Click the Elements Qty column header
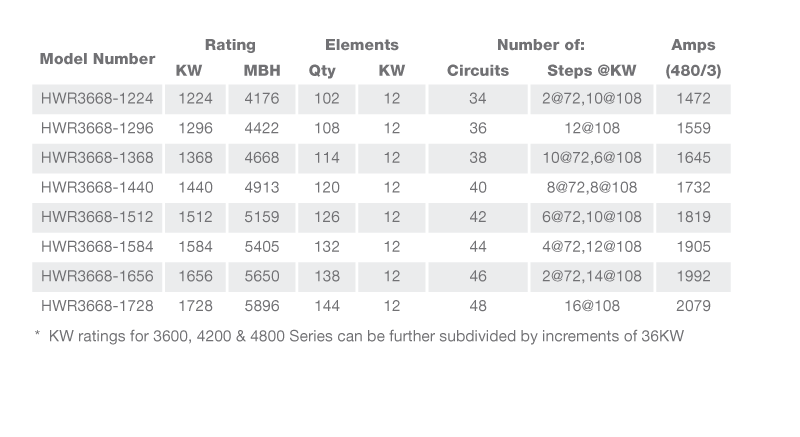This screenshot has width=800, height=437. coord(322,70)
